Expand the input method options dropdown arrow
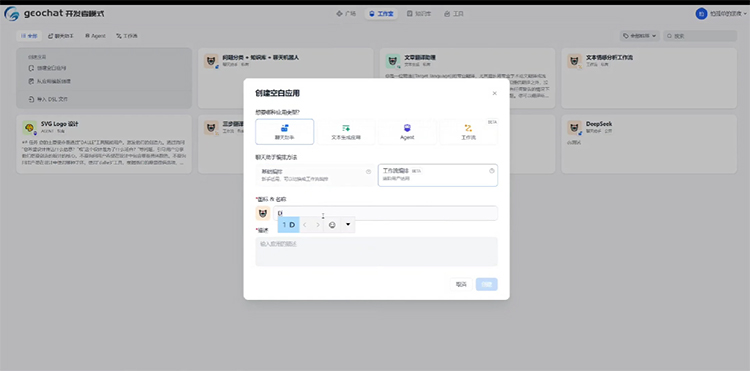This screenshot has height=371, width=750. pos(348,224)
